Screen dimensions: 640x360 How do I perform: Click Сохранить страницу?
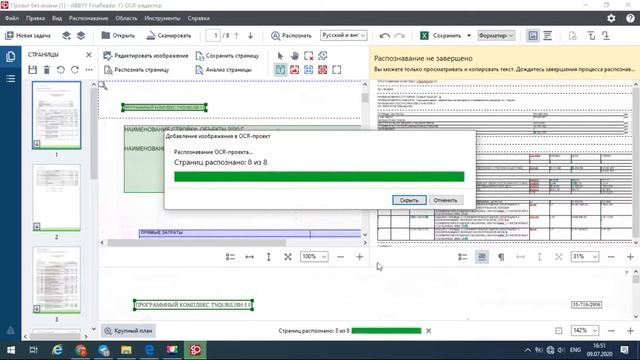pyautogui.click(x=227, y=56)
